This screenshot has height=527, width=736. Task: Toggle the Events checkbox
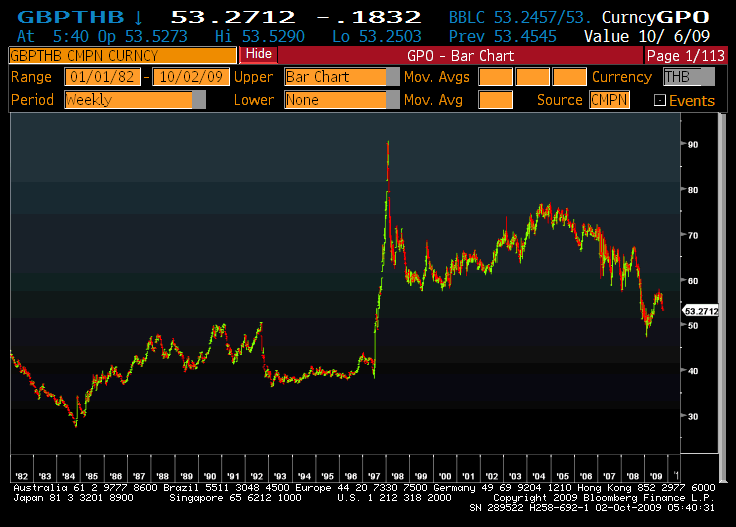click(659, 100)
